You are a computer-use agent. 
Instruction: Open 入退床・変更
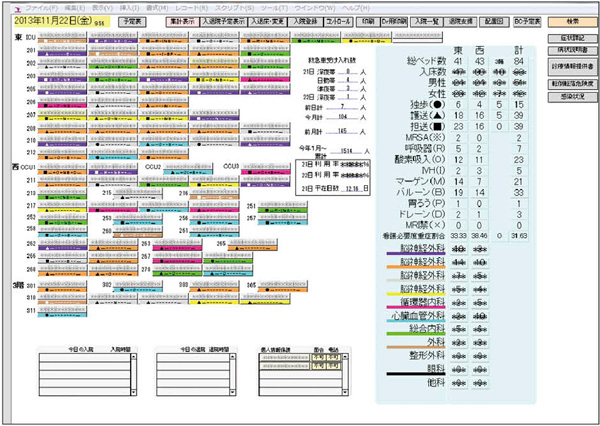point(267,22)
